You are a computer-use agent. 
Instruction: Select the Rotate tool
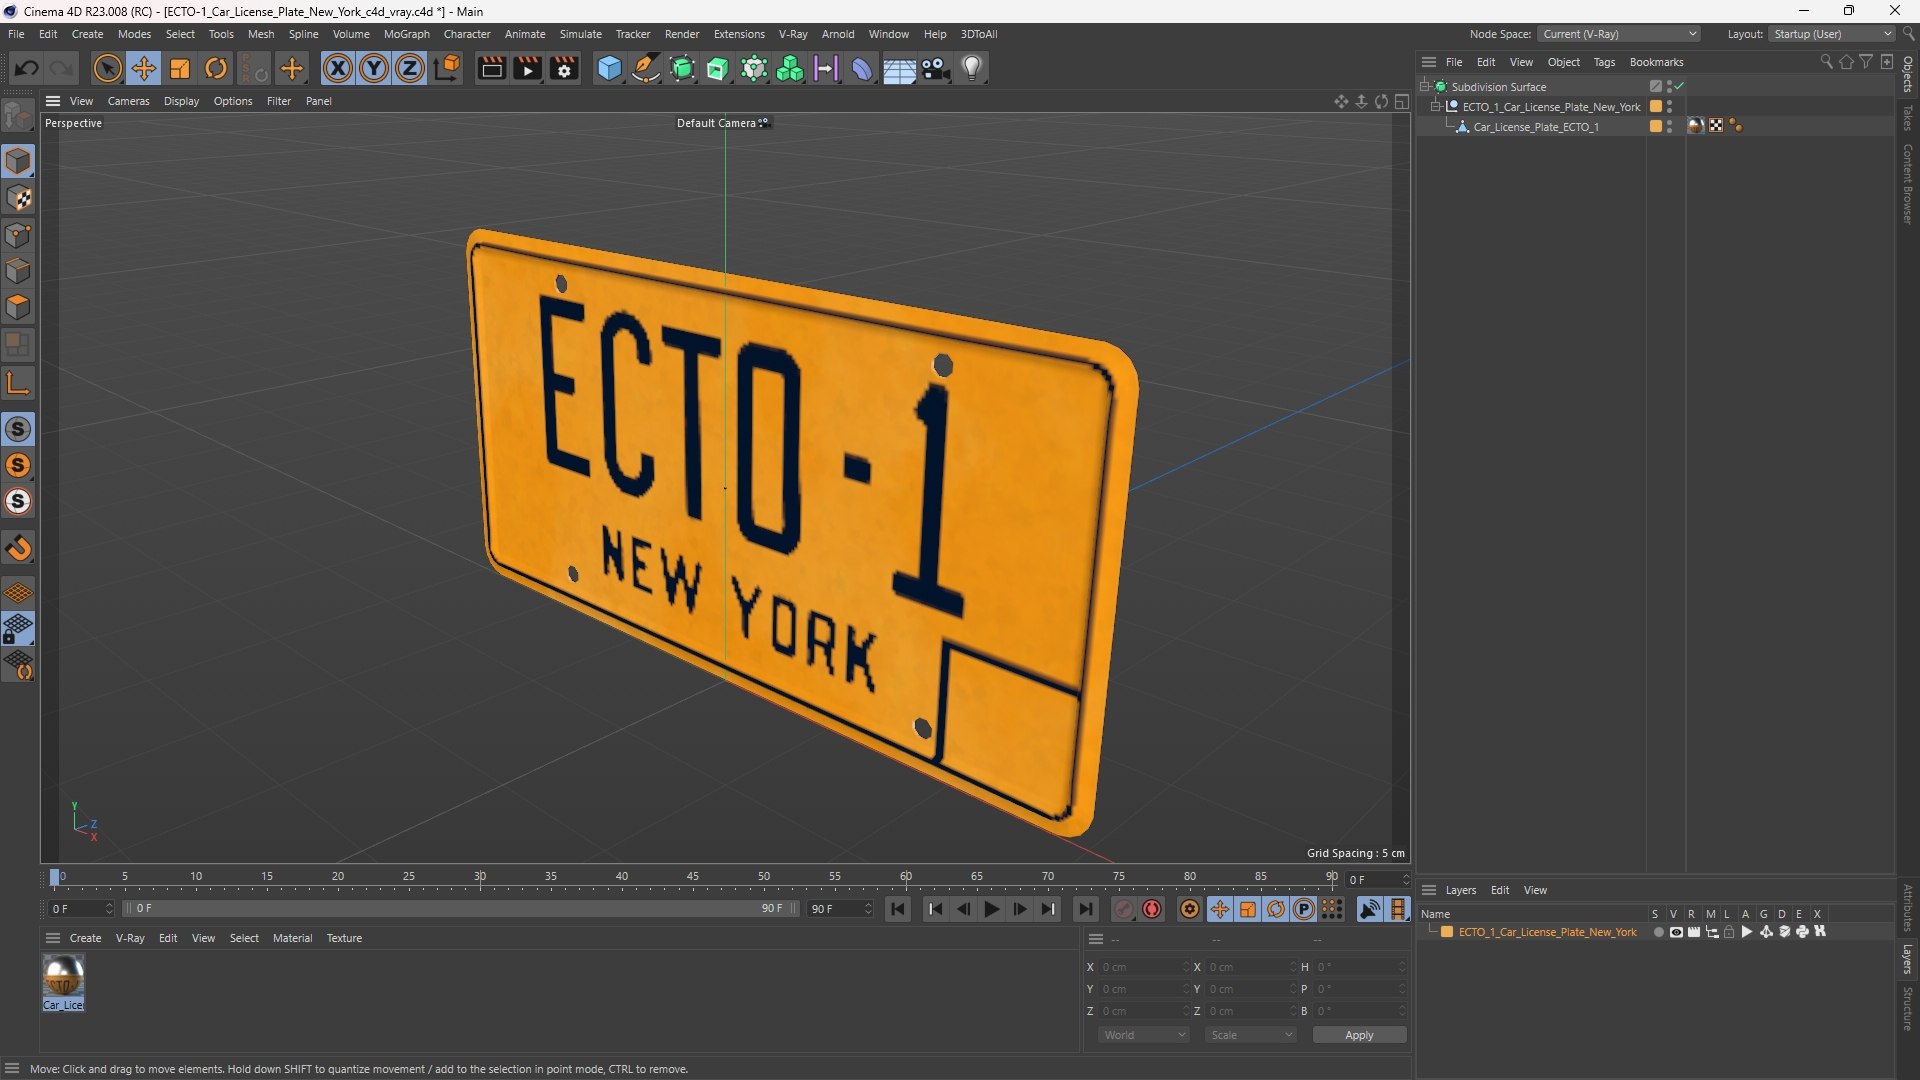pyautogui.click(x=216, y=68)
